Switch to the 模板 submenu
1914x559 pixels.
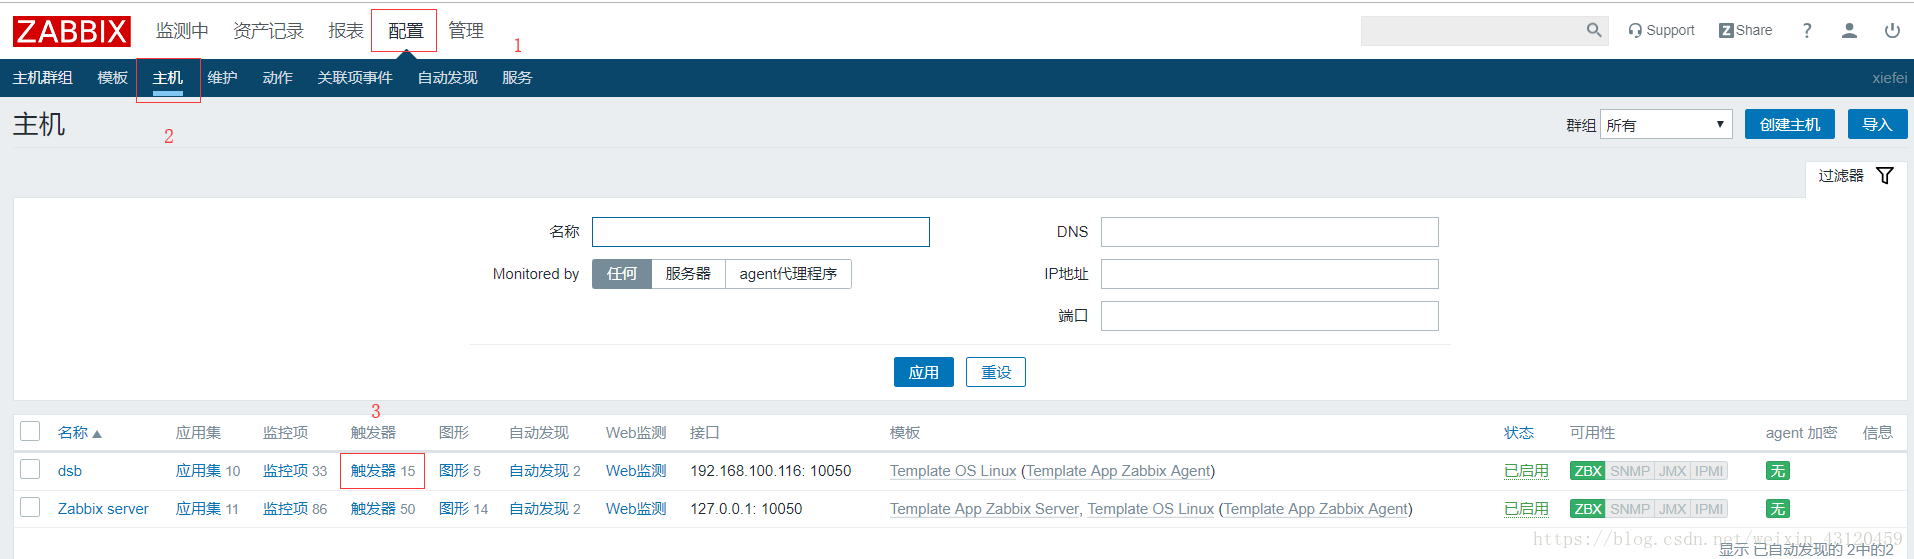tap(112, 78)
